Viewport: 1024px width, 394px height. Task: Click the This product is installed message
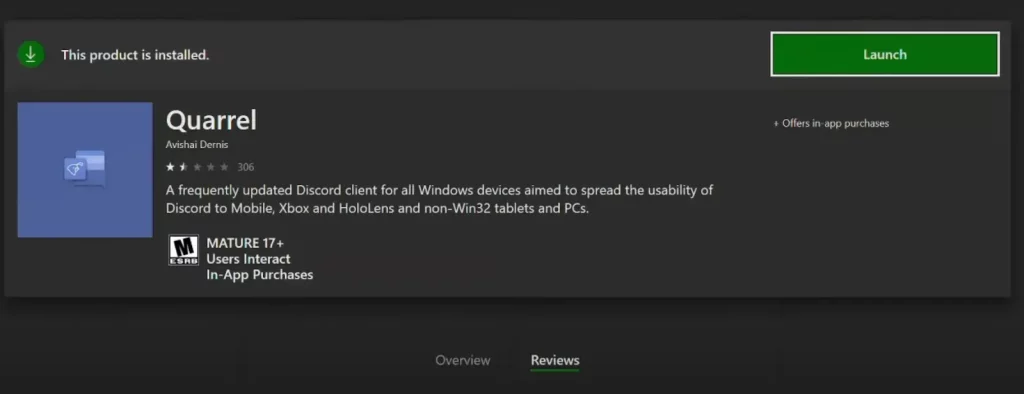pyautogui.click(x=135, y=56)
